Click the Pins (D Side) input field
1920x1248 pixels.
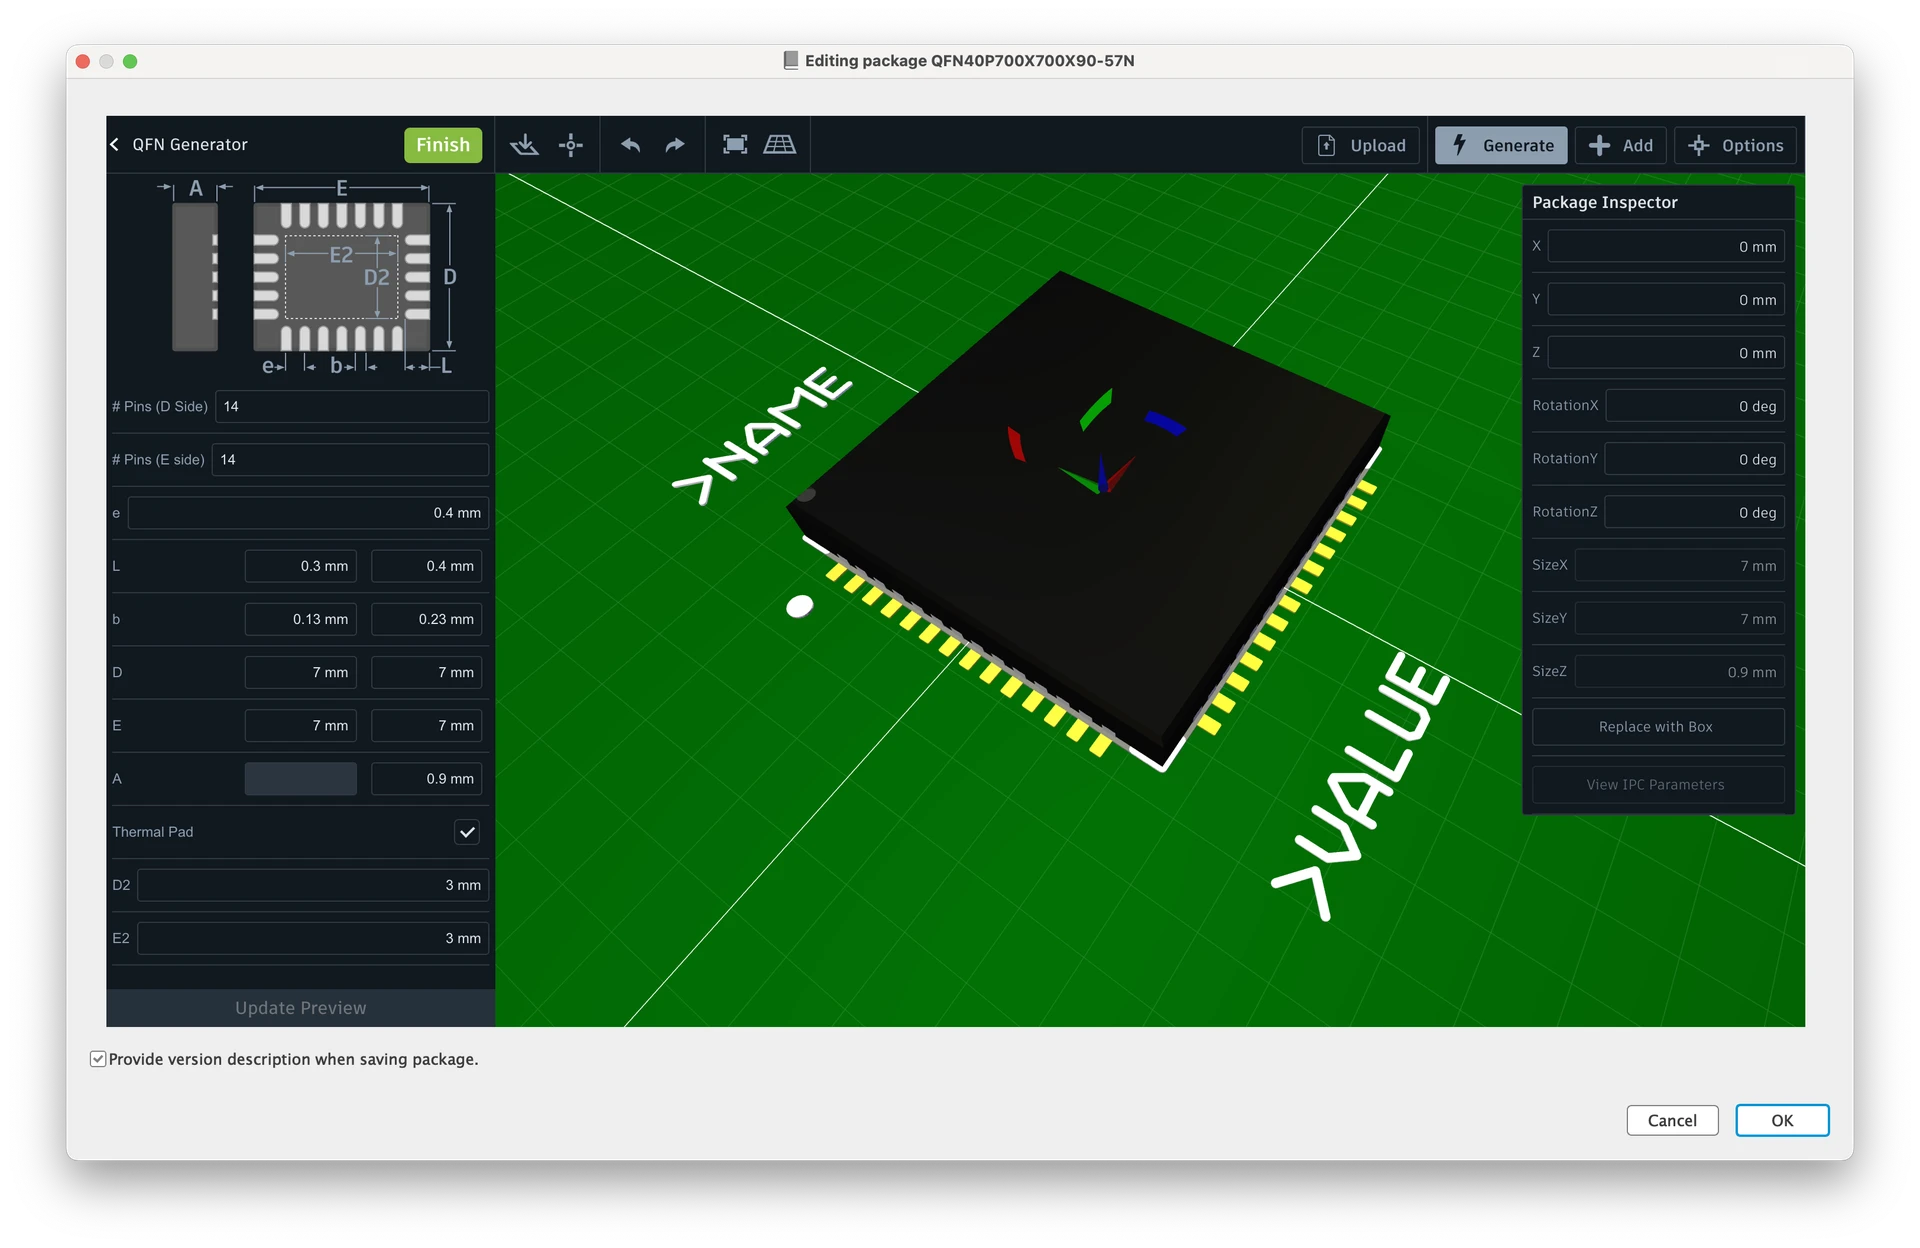click(351, 406)
